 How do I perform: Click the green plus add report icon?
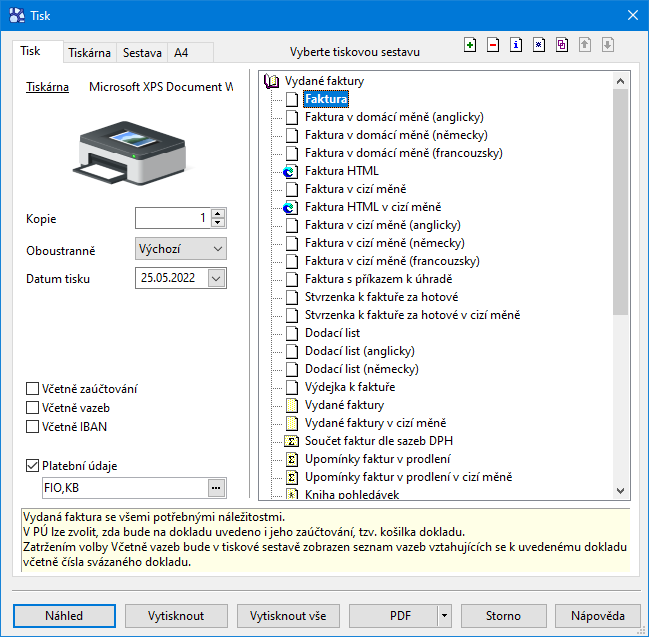[x=470, y=45]
